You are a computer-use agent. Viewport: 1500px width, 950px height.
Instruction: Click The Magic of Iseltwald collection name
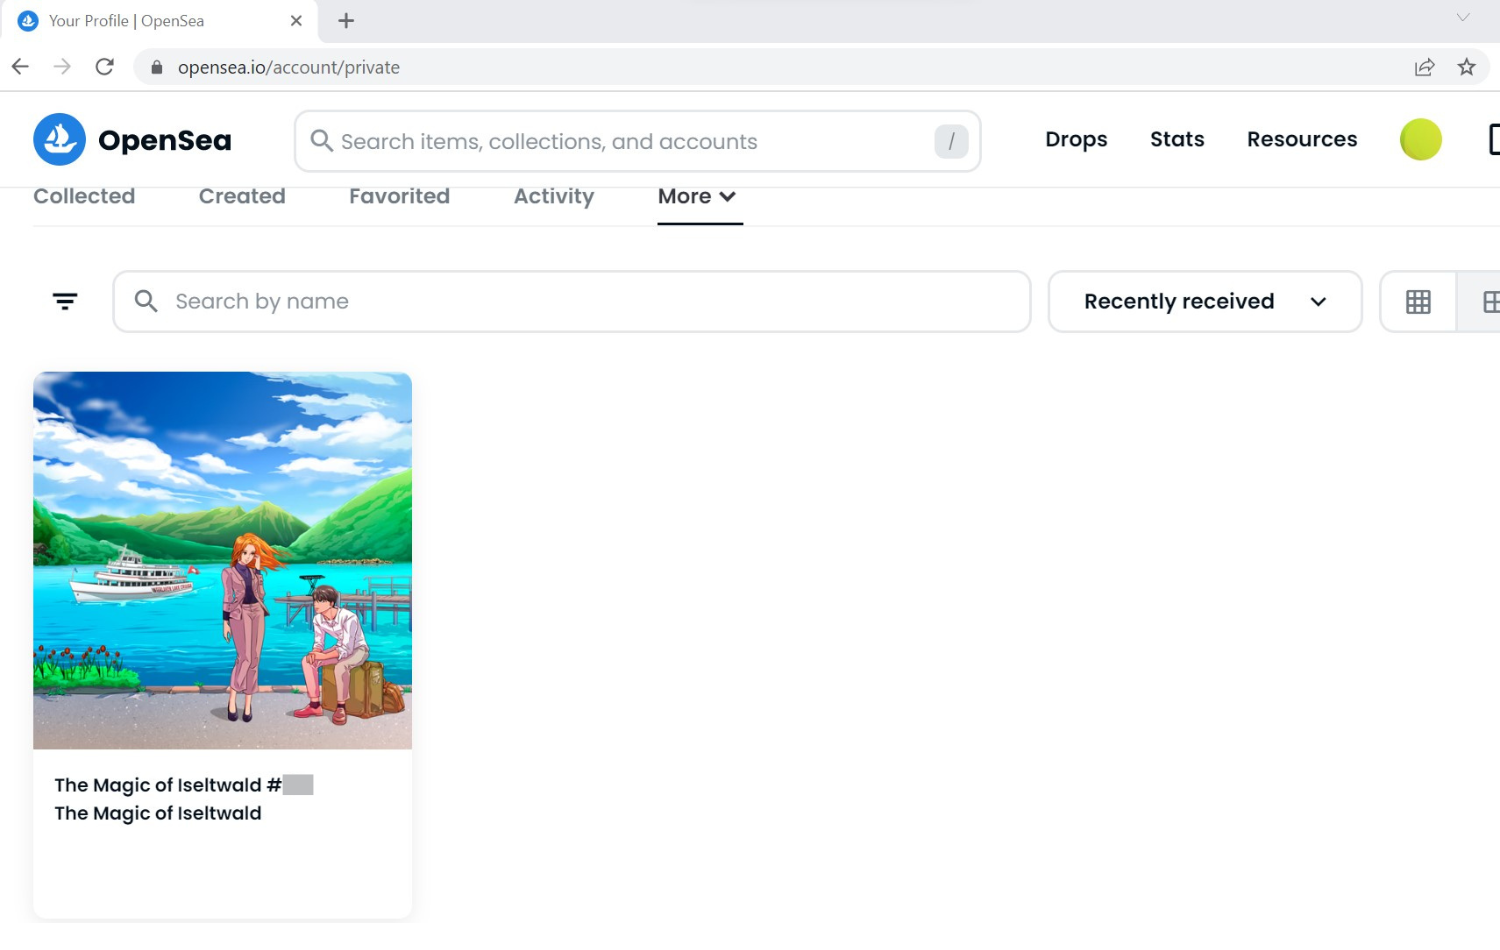158,813
